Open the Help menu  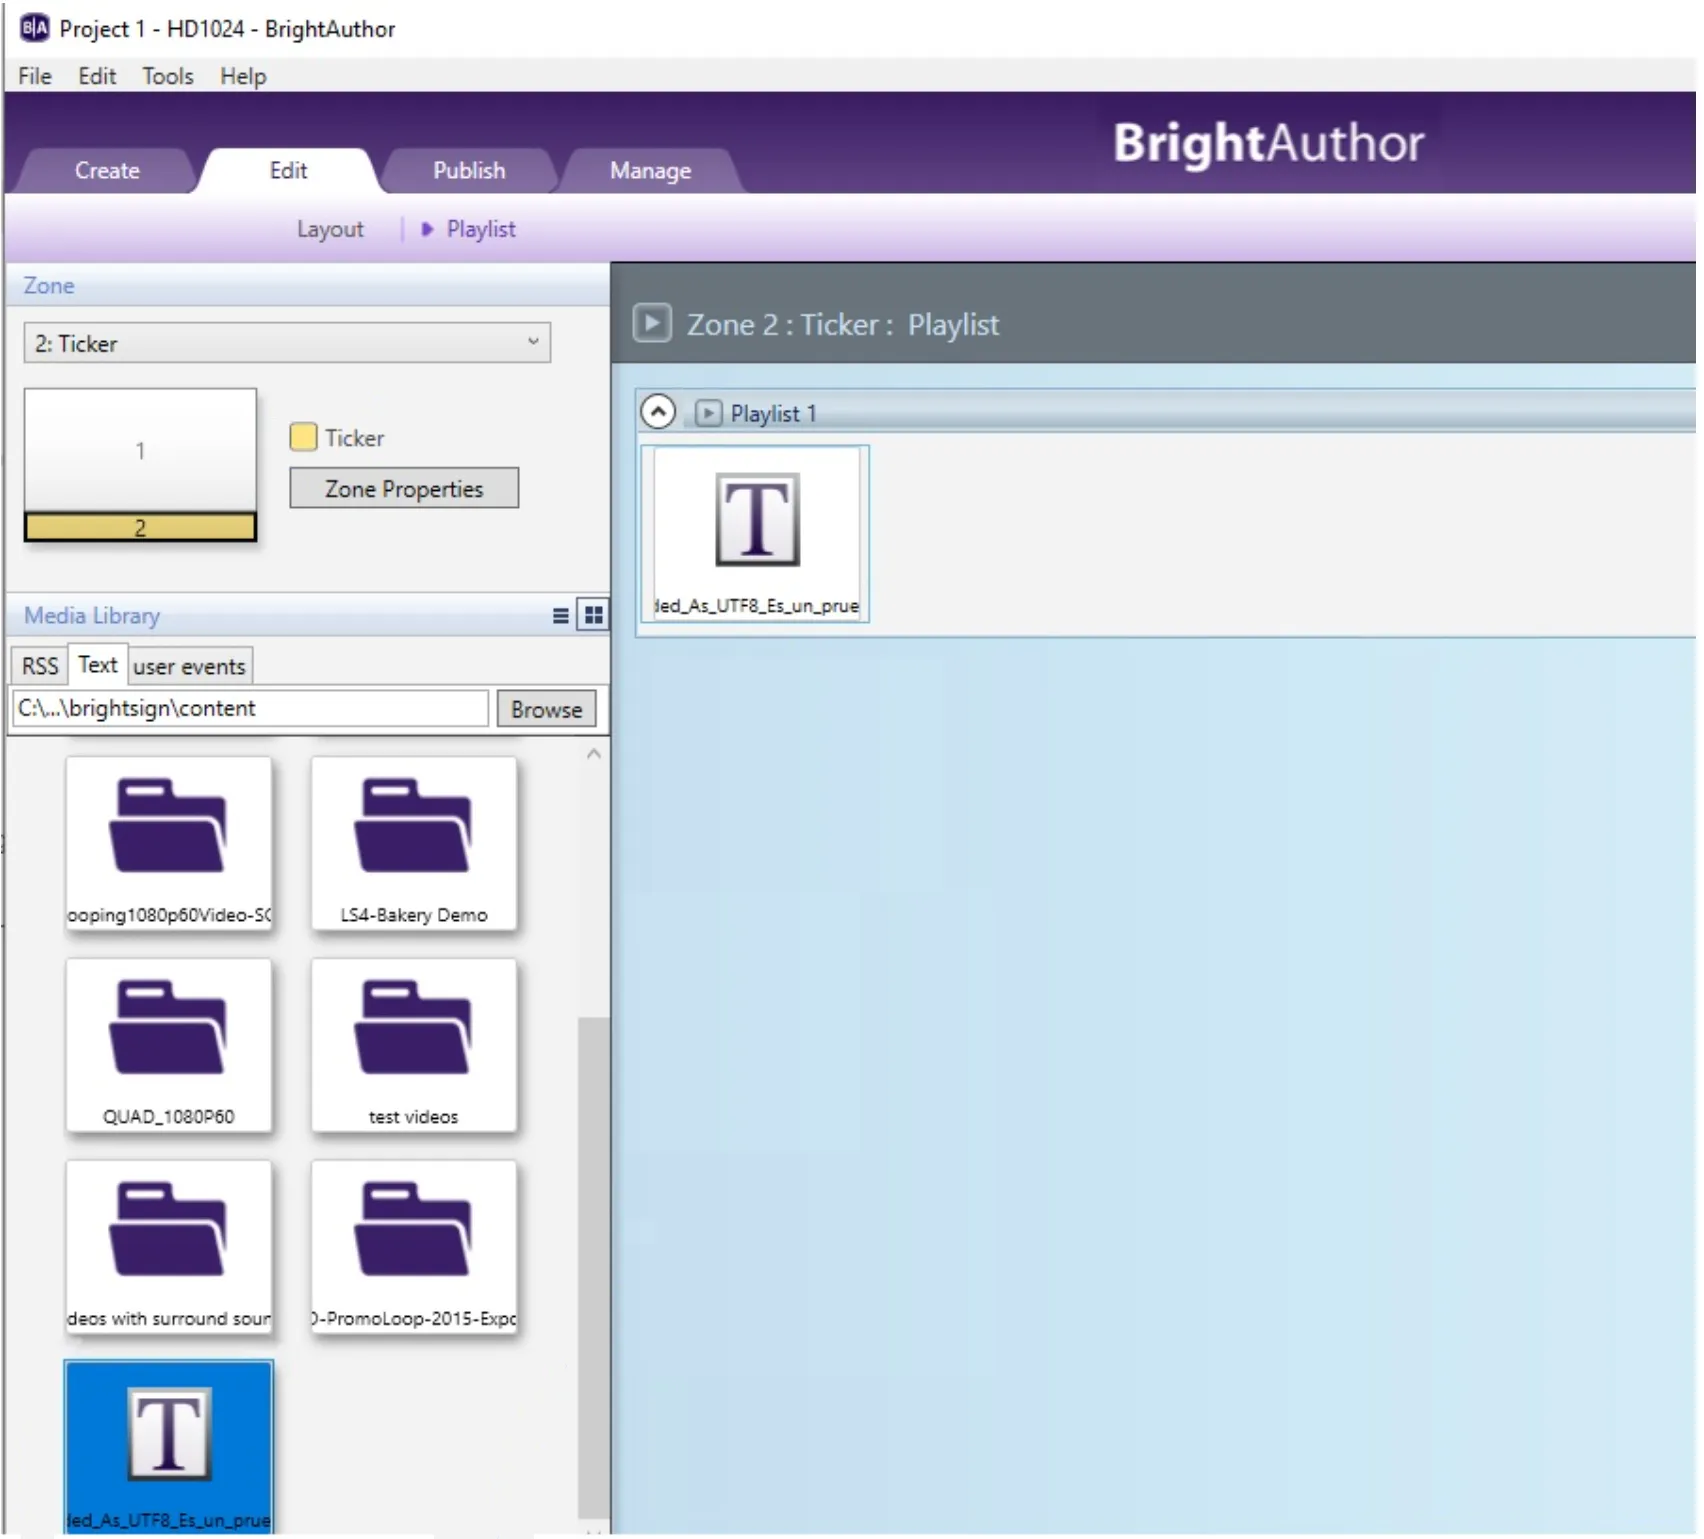point(243,76)
